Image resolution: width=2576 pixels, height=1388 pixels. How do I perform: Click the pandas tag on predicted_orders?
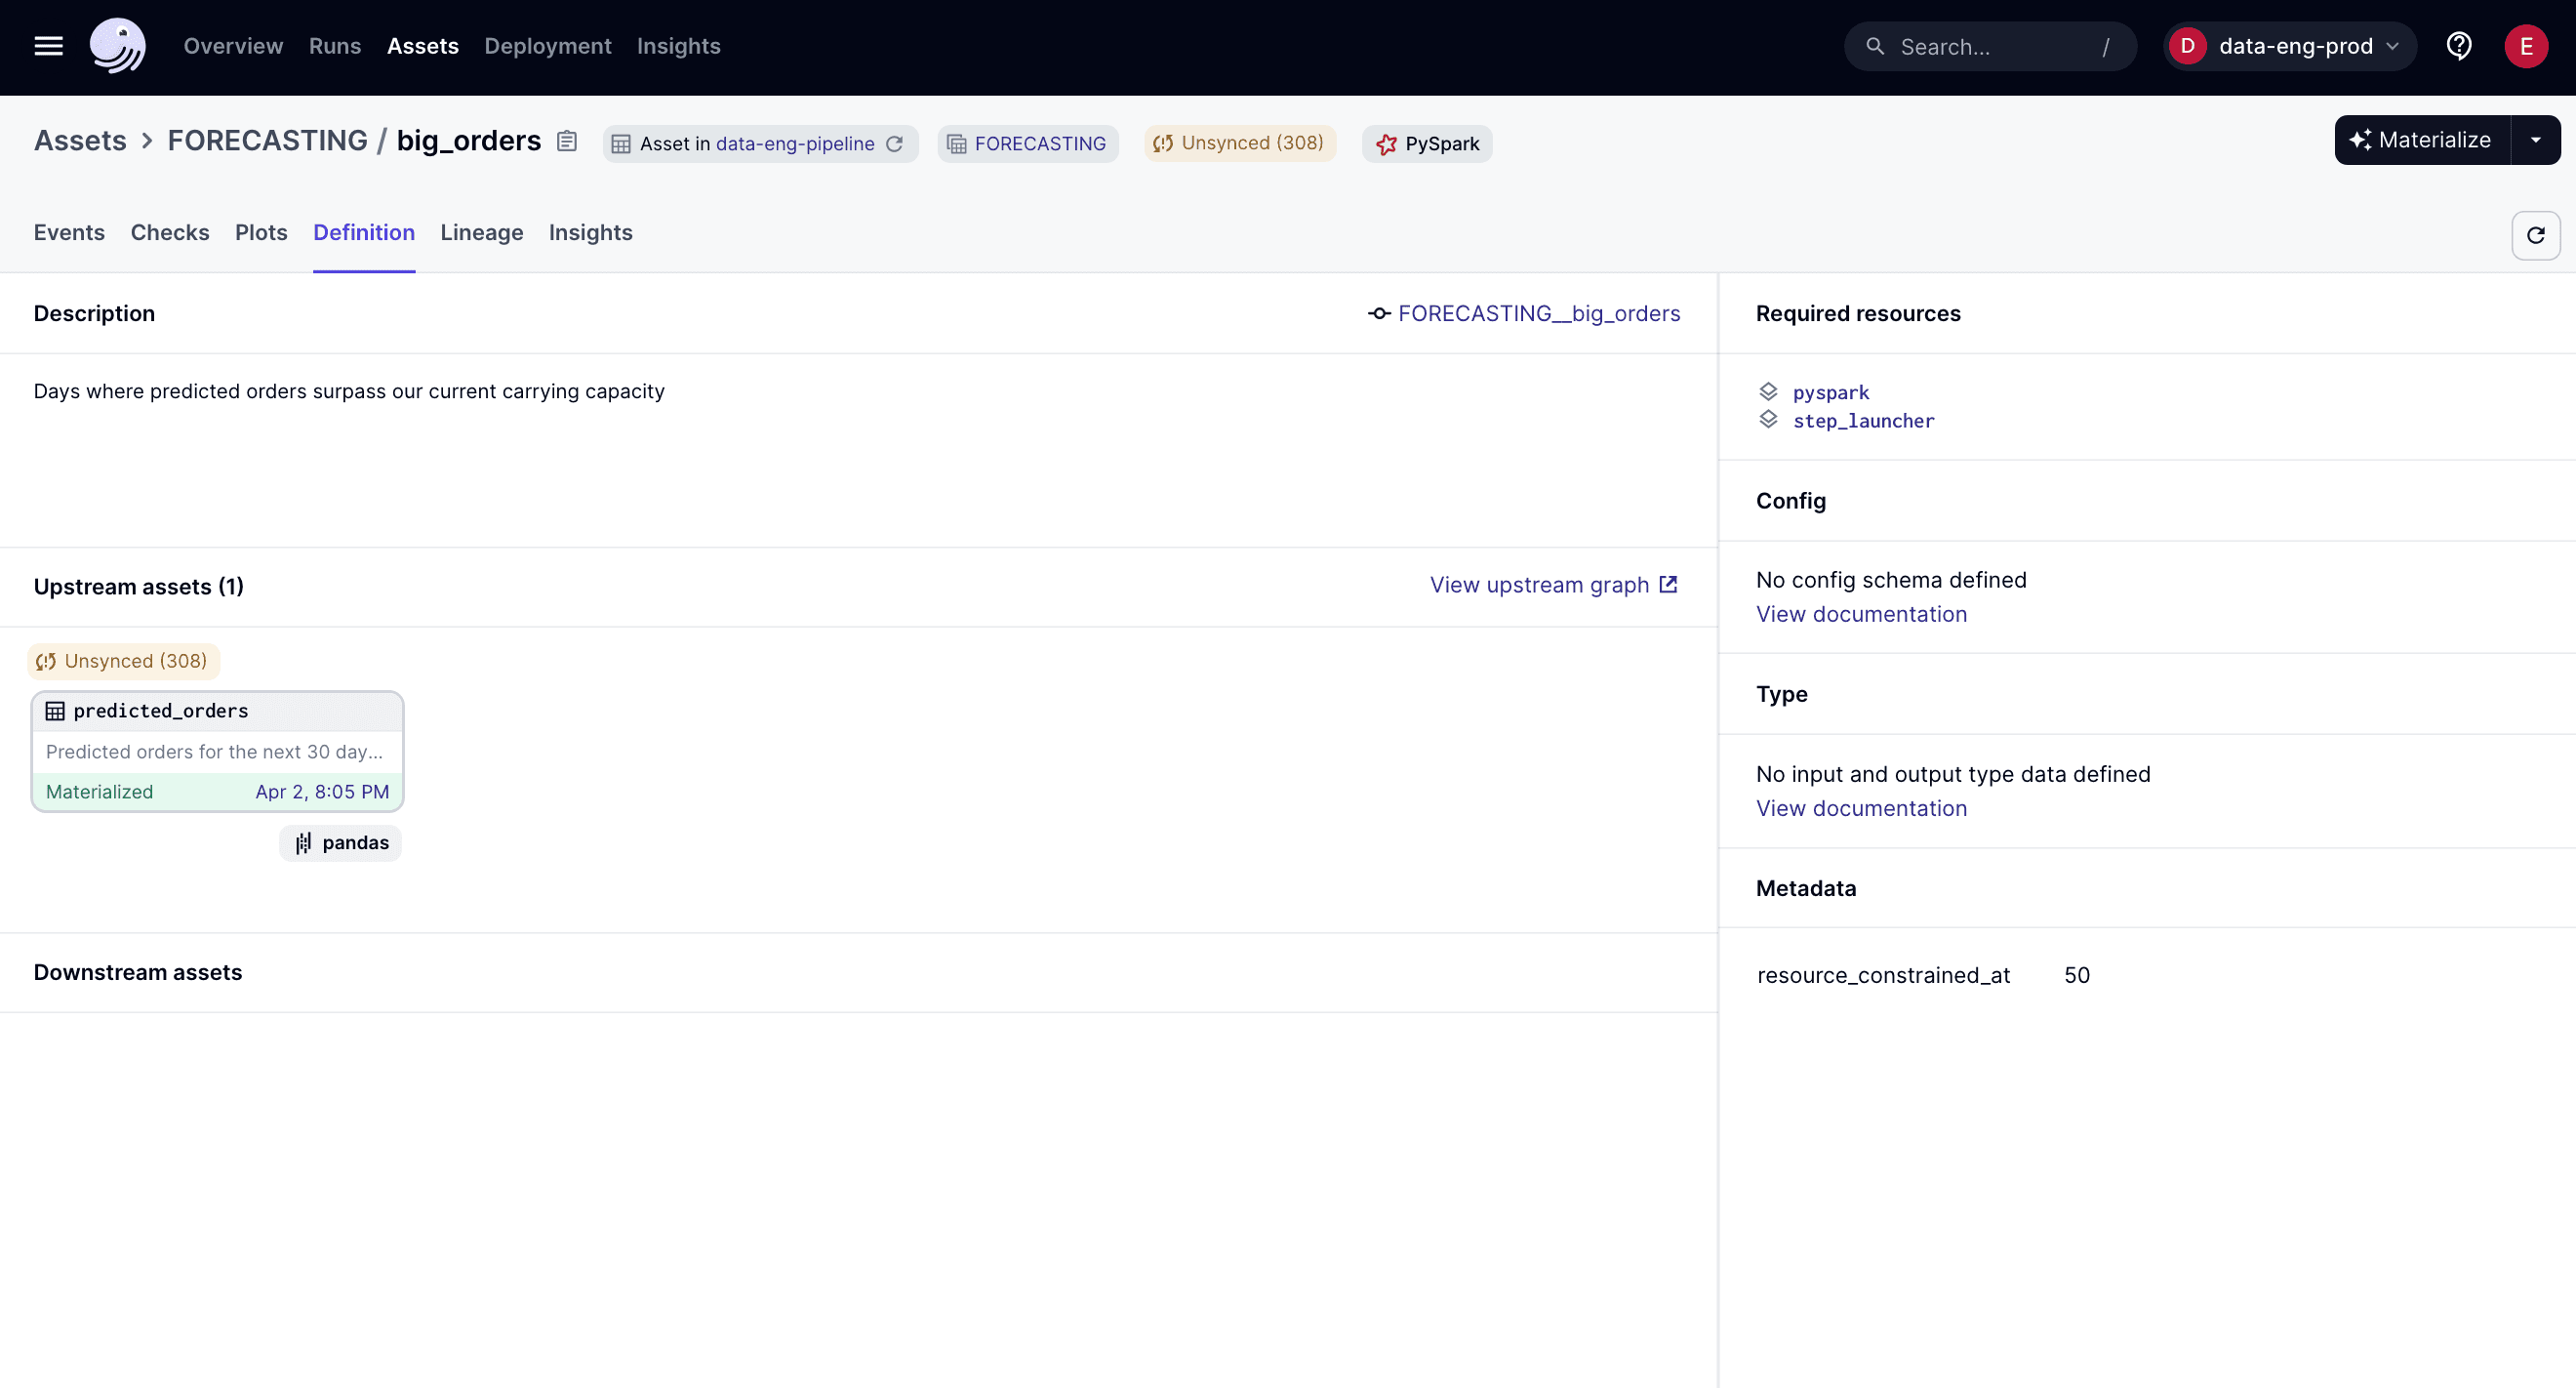click(x=340, y=842)
